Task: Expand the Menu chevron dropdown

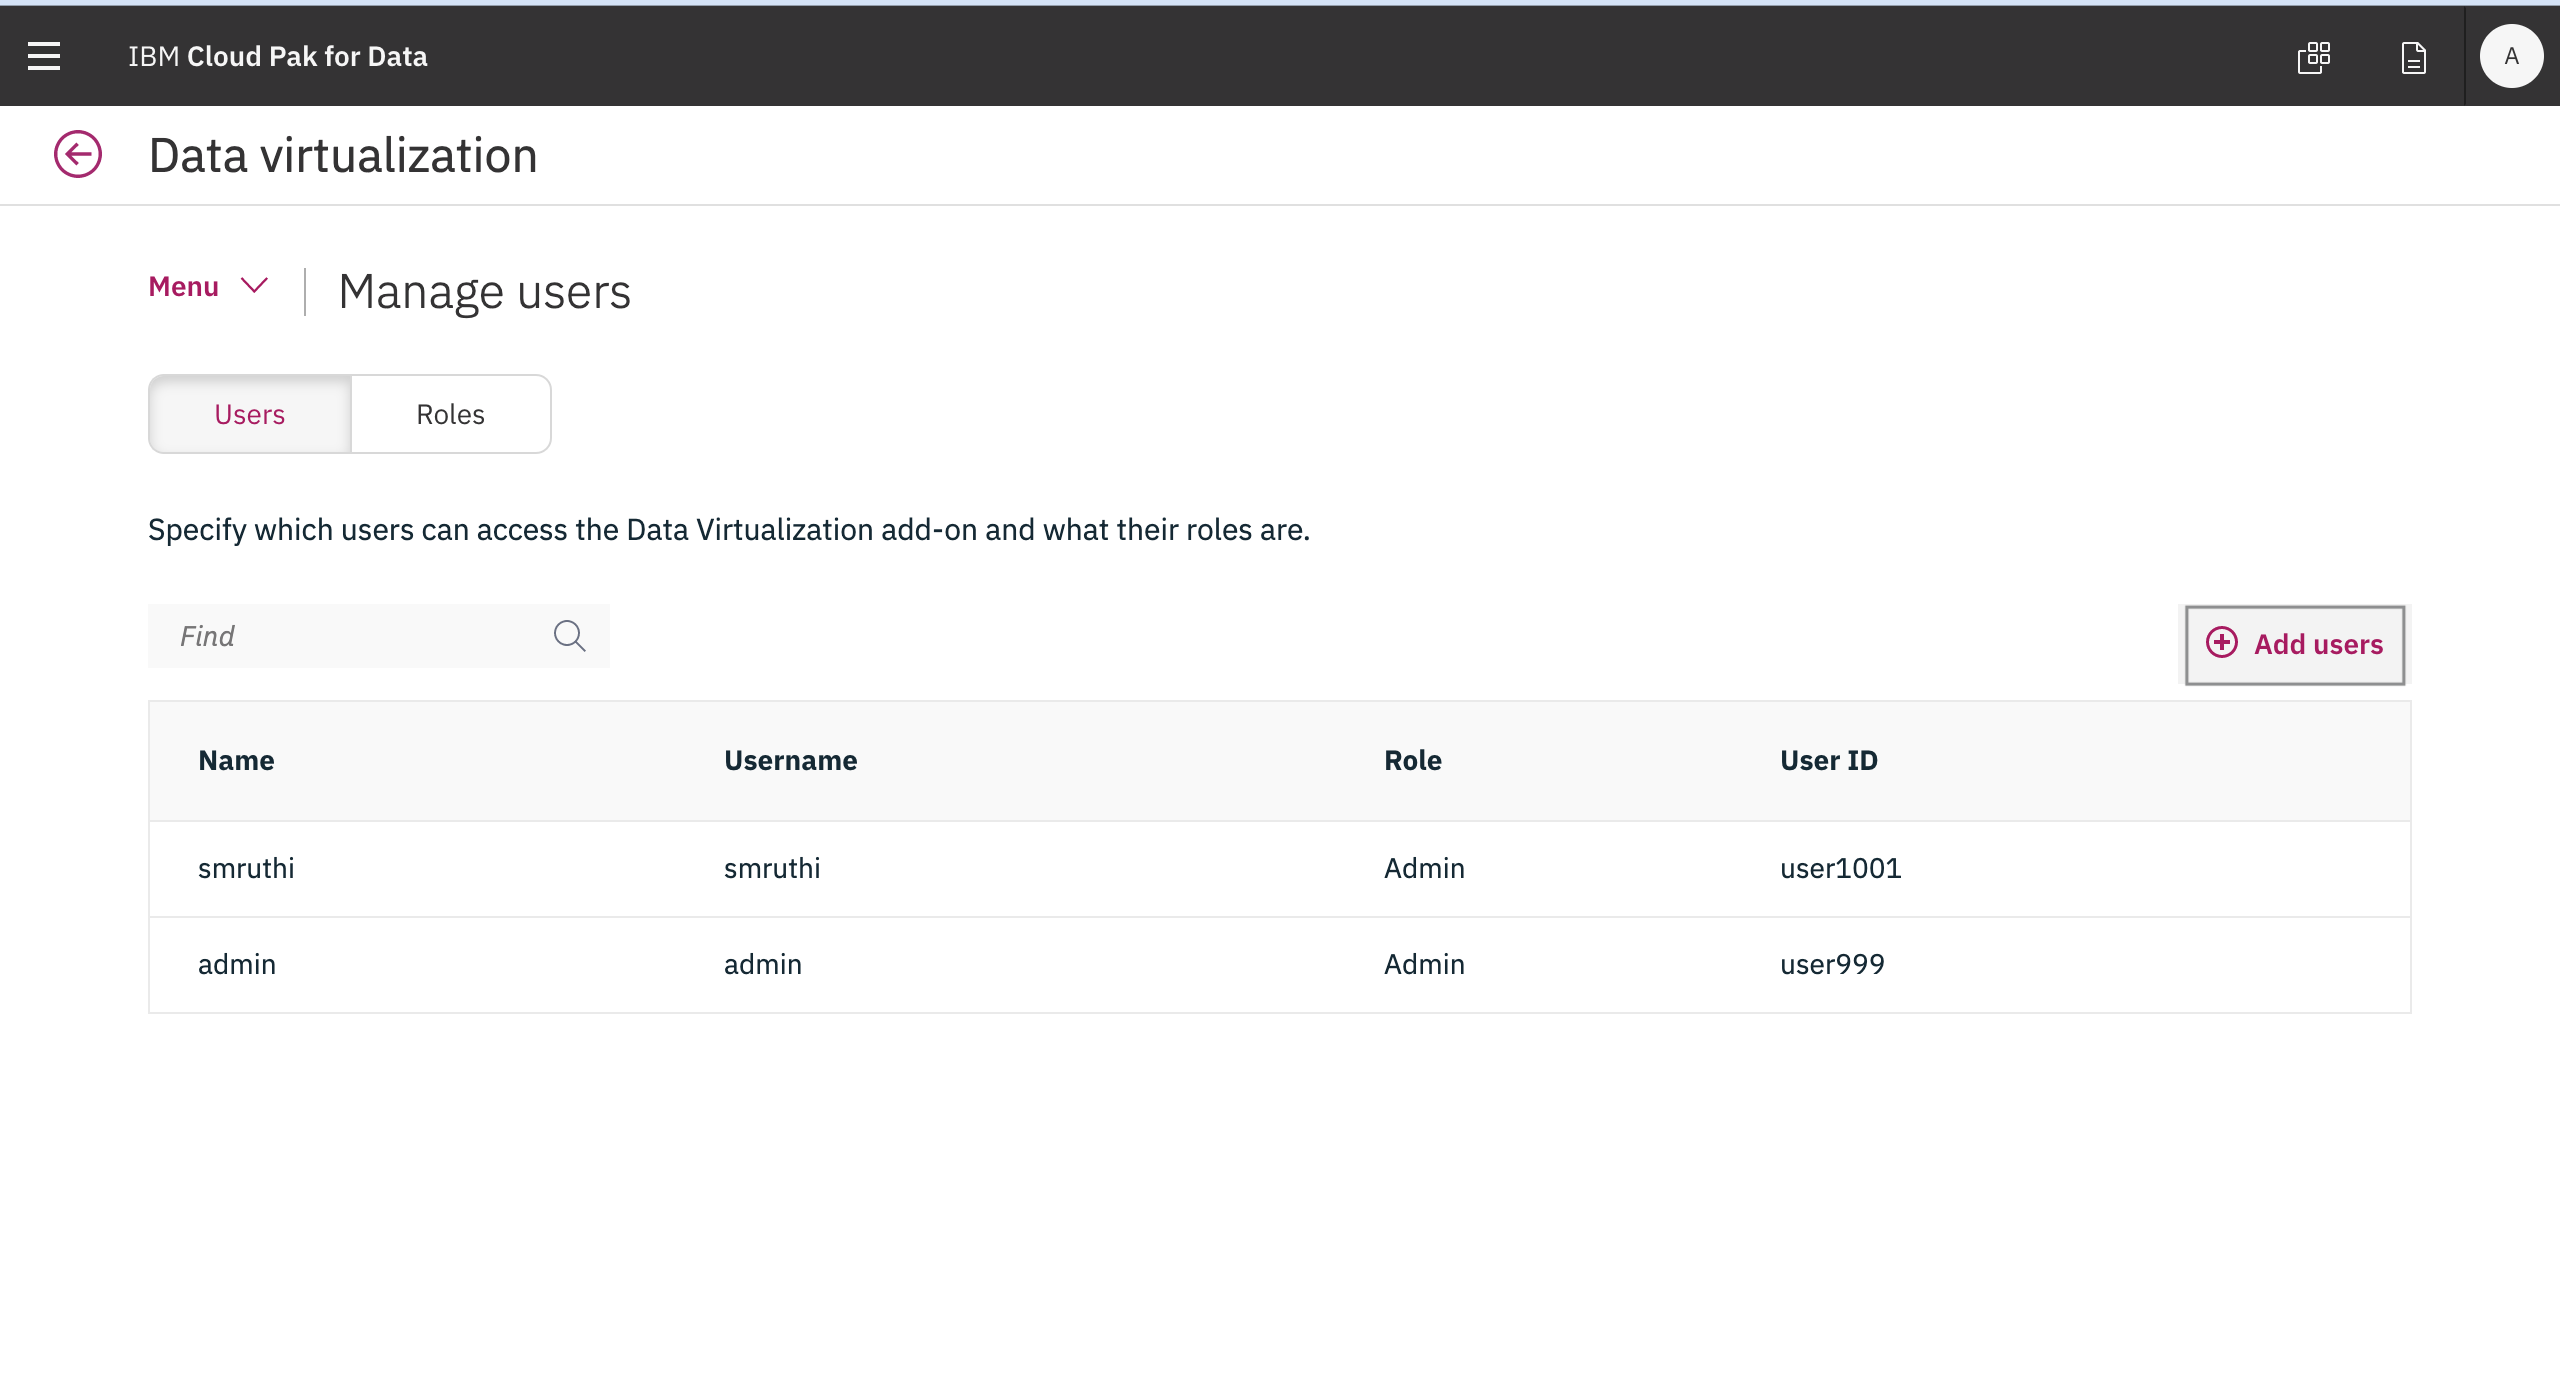Action: [x=255, y=286]
